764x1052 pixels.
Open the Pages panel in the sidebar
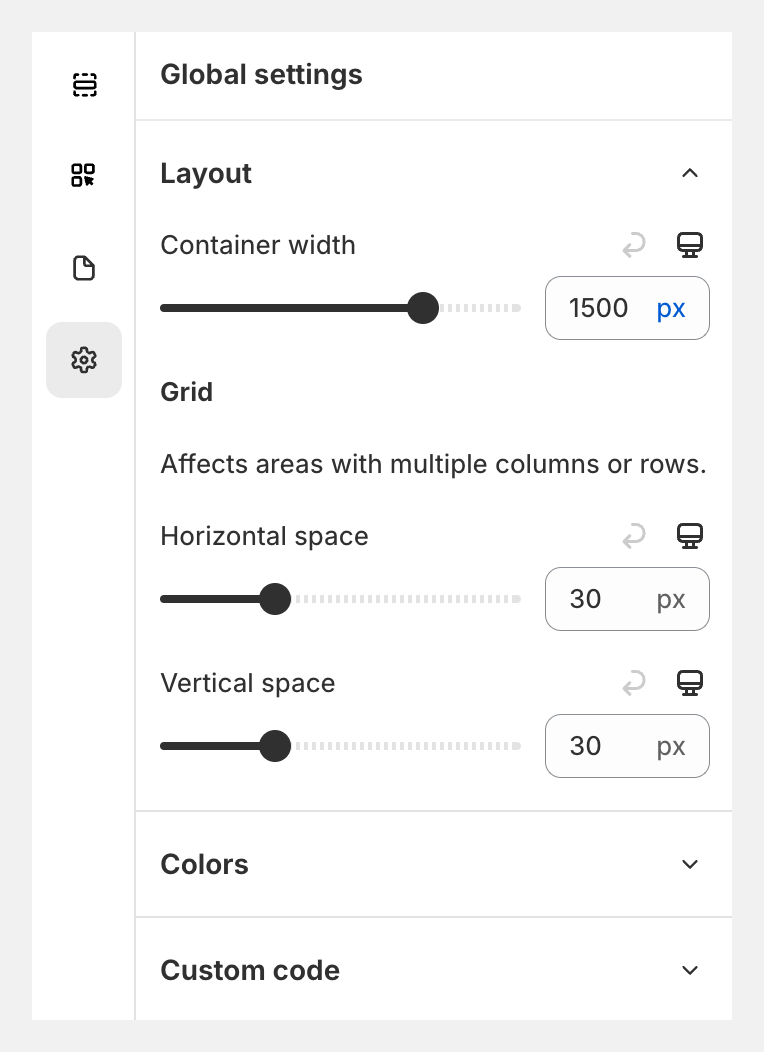click(84, 268)
